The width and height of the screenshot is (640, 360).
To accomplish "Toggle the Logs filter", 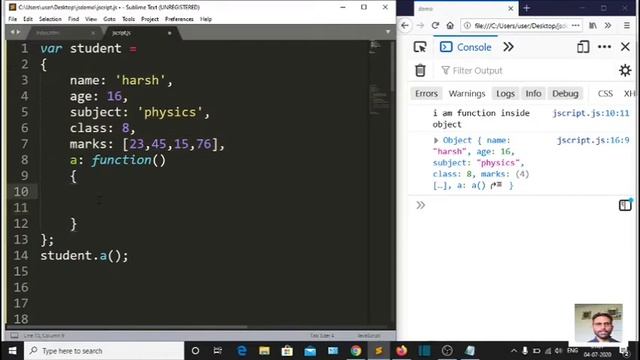I will click(505, 93).
